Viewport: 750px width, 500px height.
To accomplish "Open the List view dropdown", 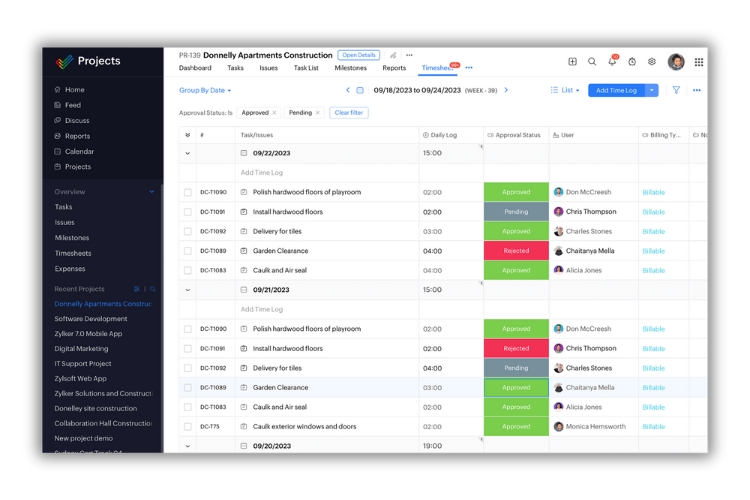I will 565,90.
